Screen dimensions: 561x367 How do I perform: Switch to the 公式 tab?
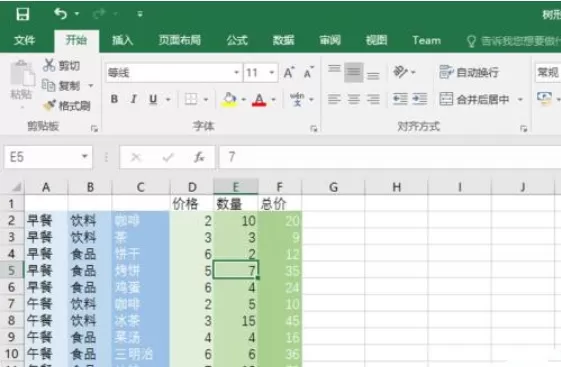[237, 40]
